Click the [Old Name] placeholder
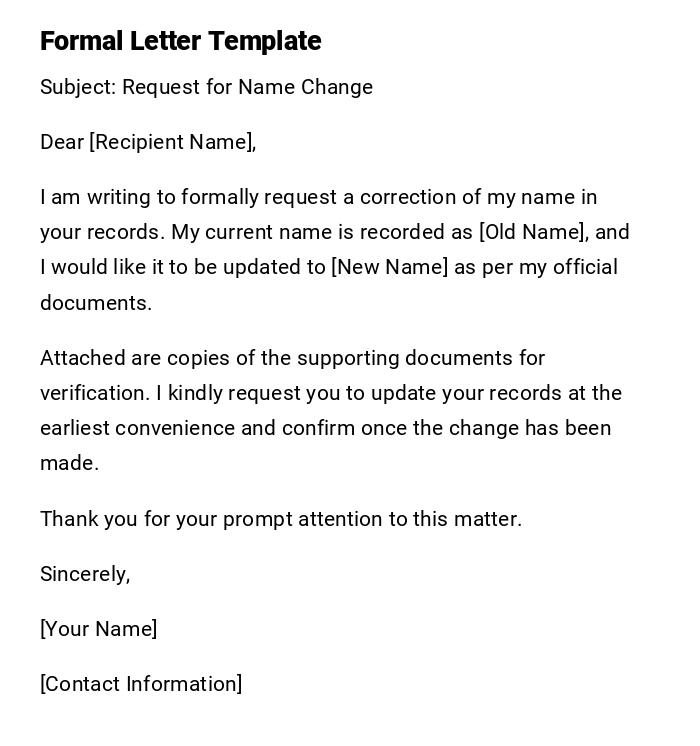Screen dimensions: 700x746 (x=533, y=232)
